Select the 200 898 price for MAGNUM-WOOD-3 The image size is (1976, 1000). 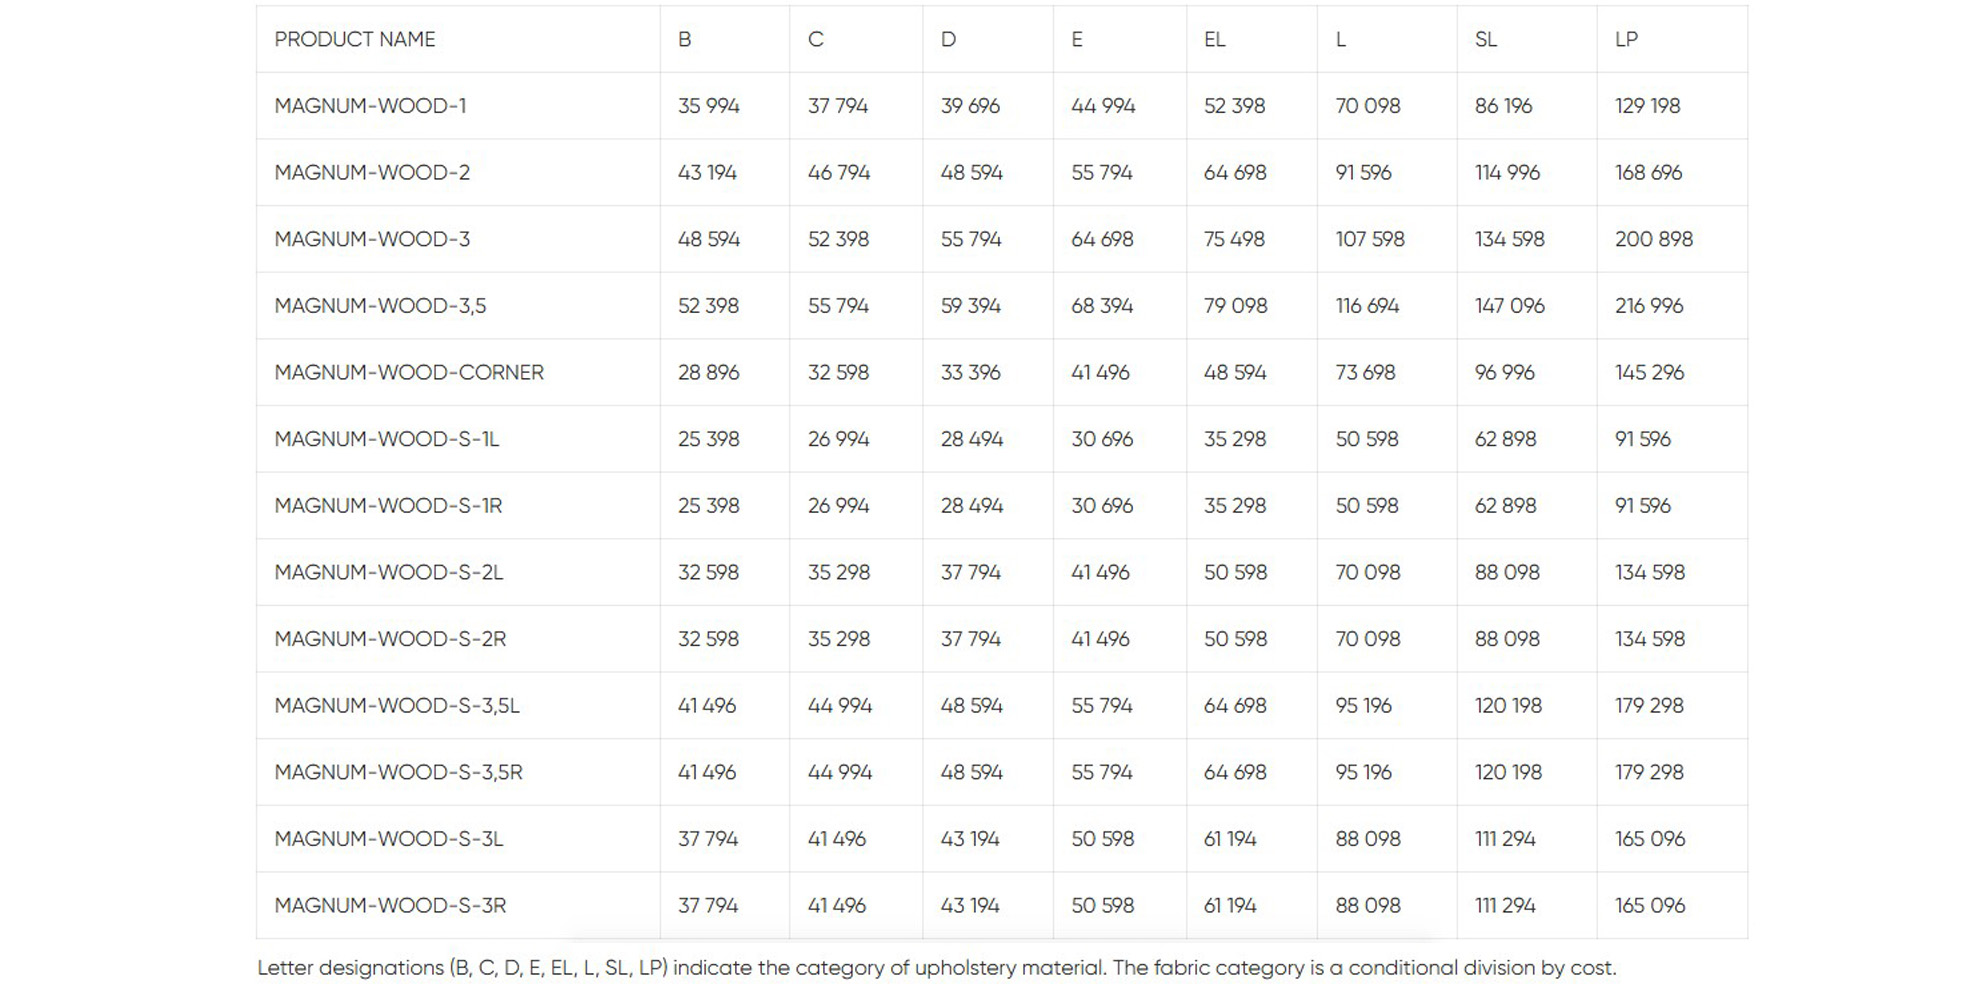click(1653, 239)
